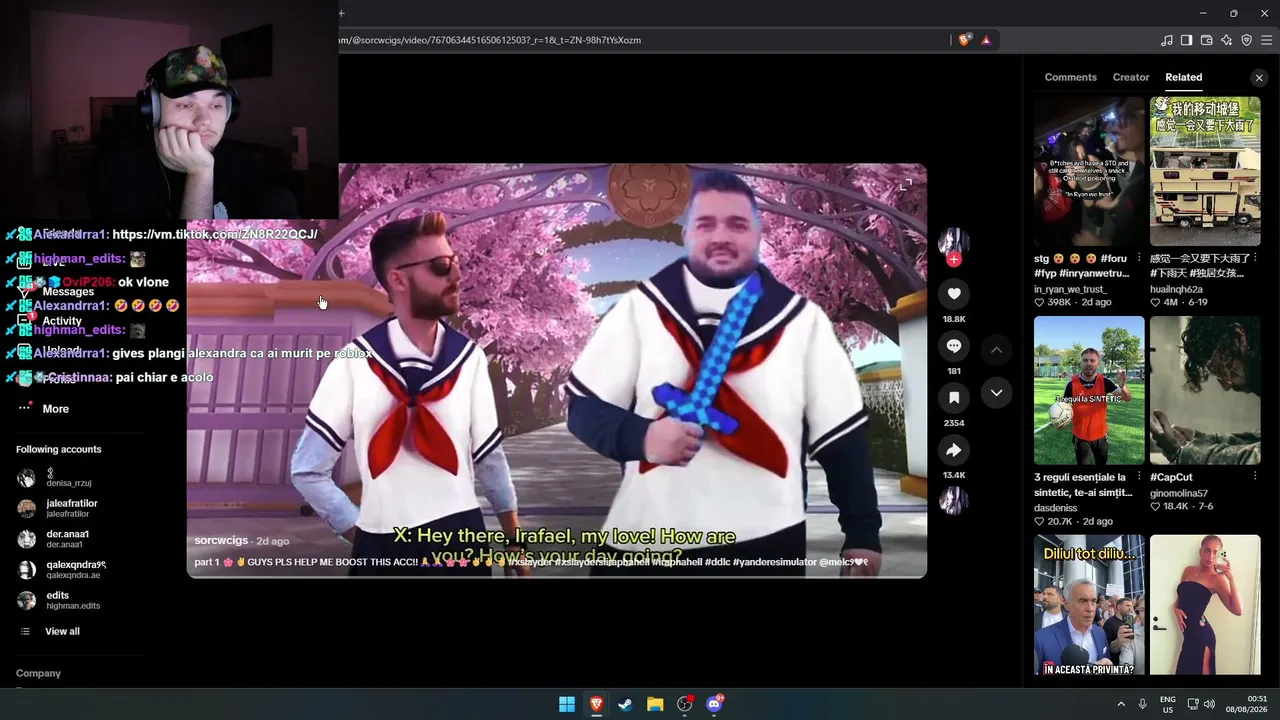
Task: Open a new browser tab
Action: click(341, 13)
